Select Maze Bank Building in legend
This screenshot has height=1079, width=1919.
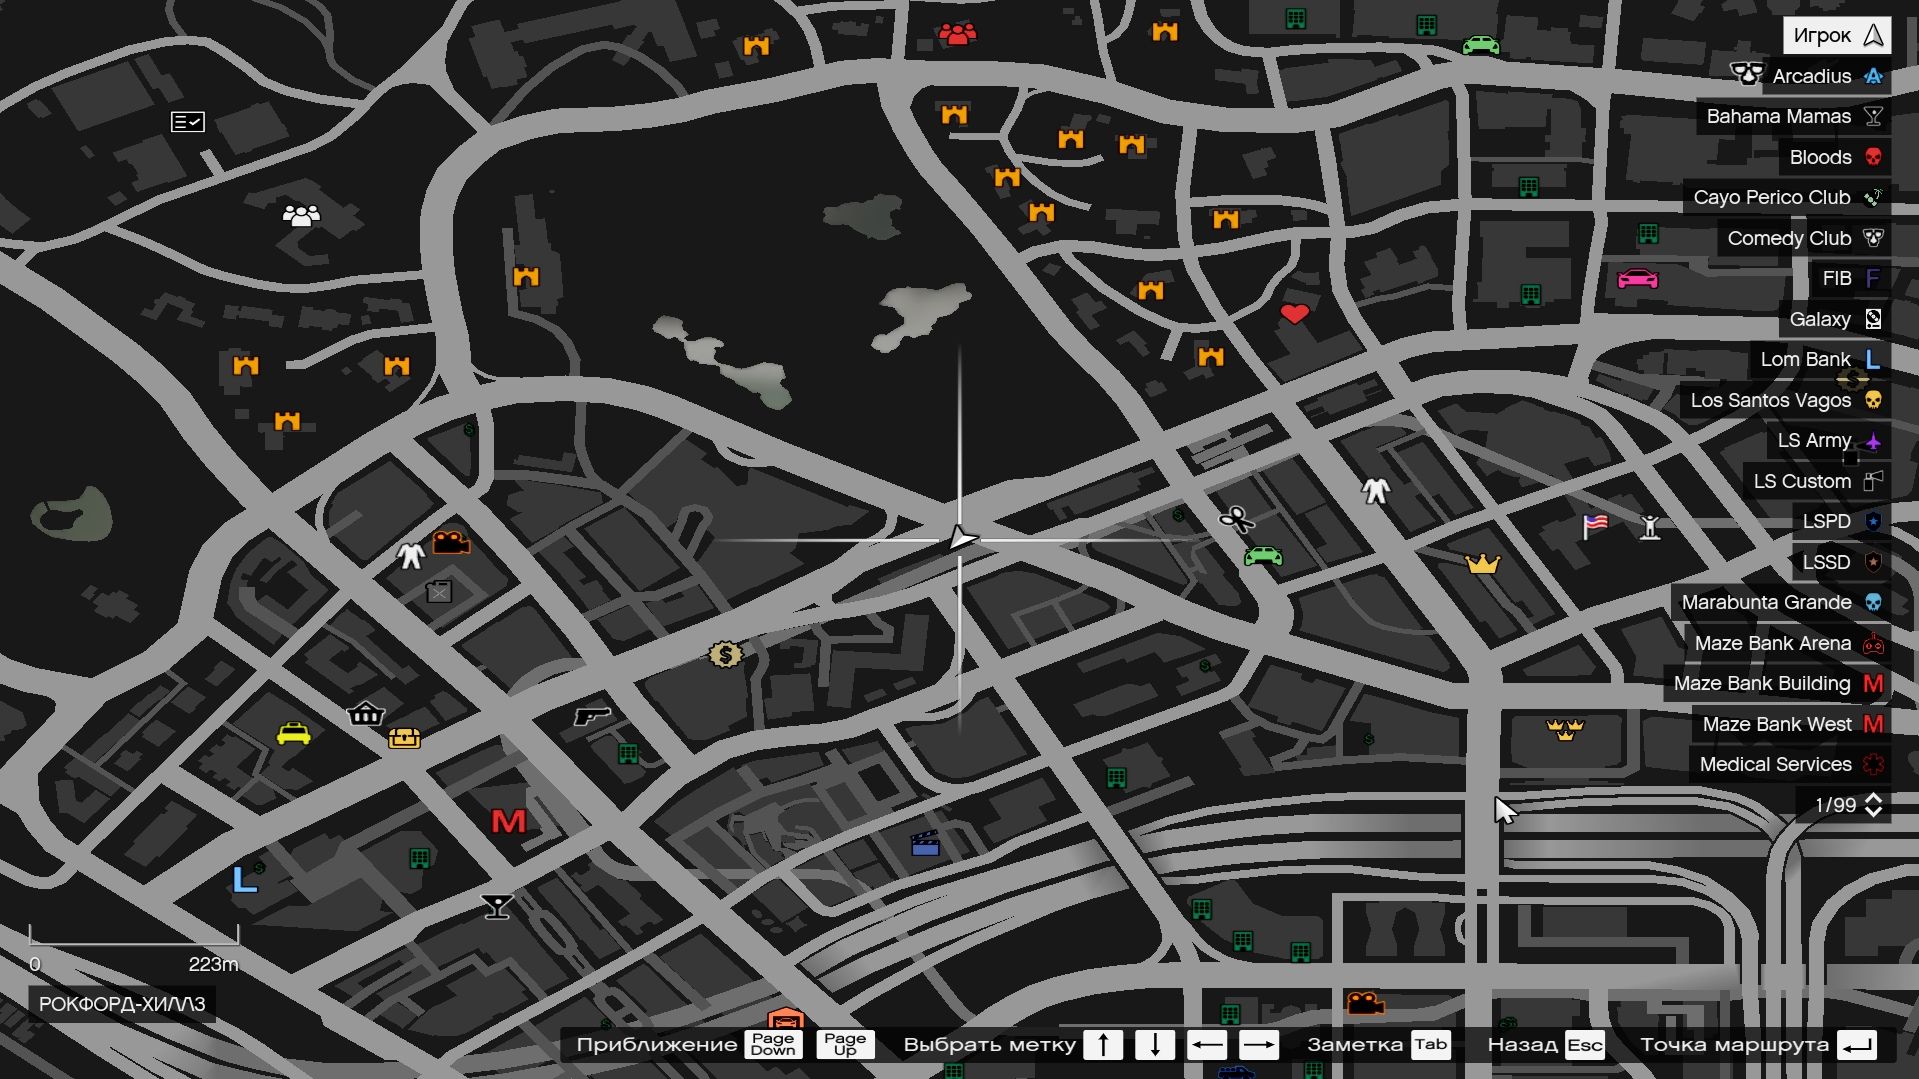(1777, 683)
